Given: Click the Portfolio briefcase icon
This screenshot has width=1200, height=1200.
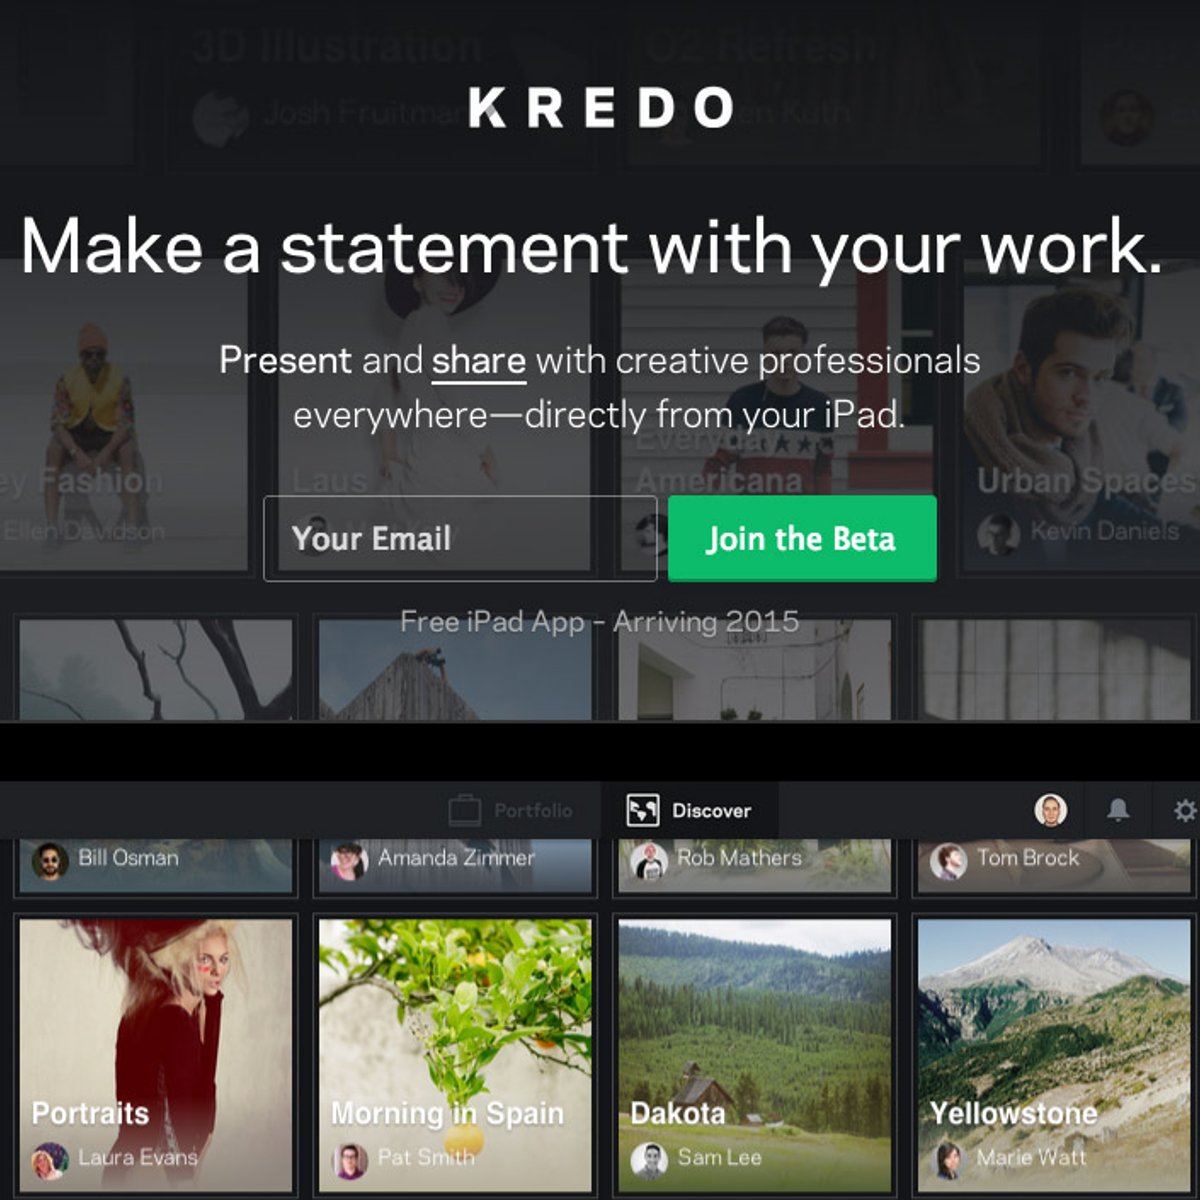Looking at the screenshot, I should point(464,810).
